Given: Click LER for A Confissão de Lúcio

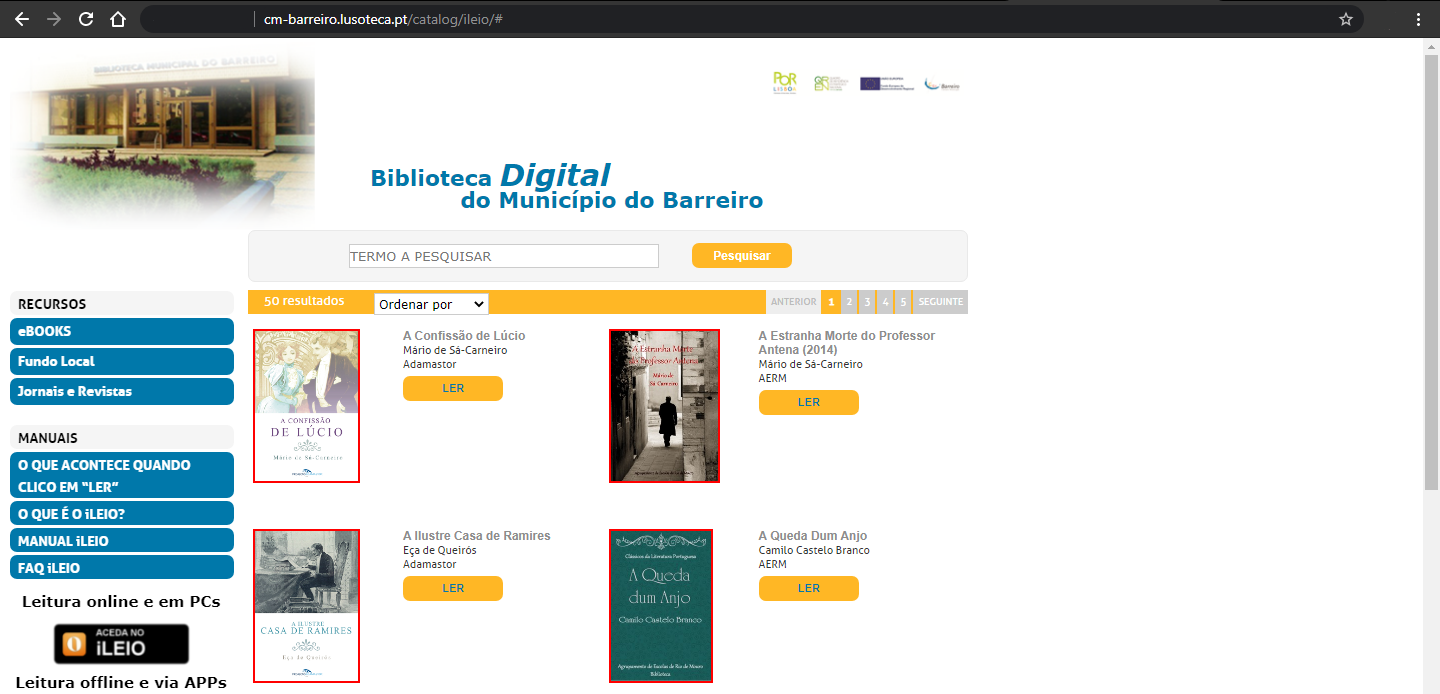Looking at the screenshot, I should click(452, 388).
